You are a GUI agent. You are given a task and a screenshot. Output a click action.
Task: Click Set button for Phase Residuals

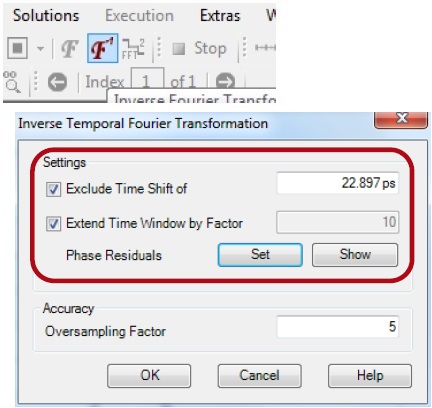(260, 255)
